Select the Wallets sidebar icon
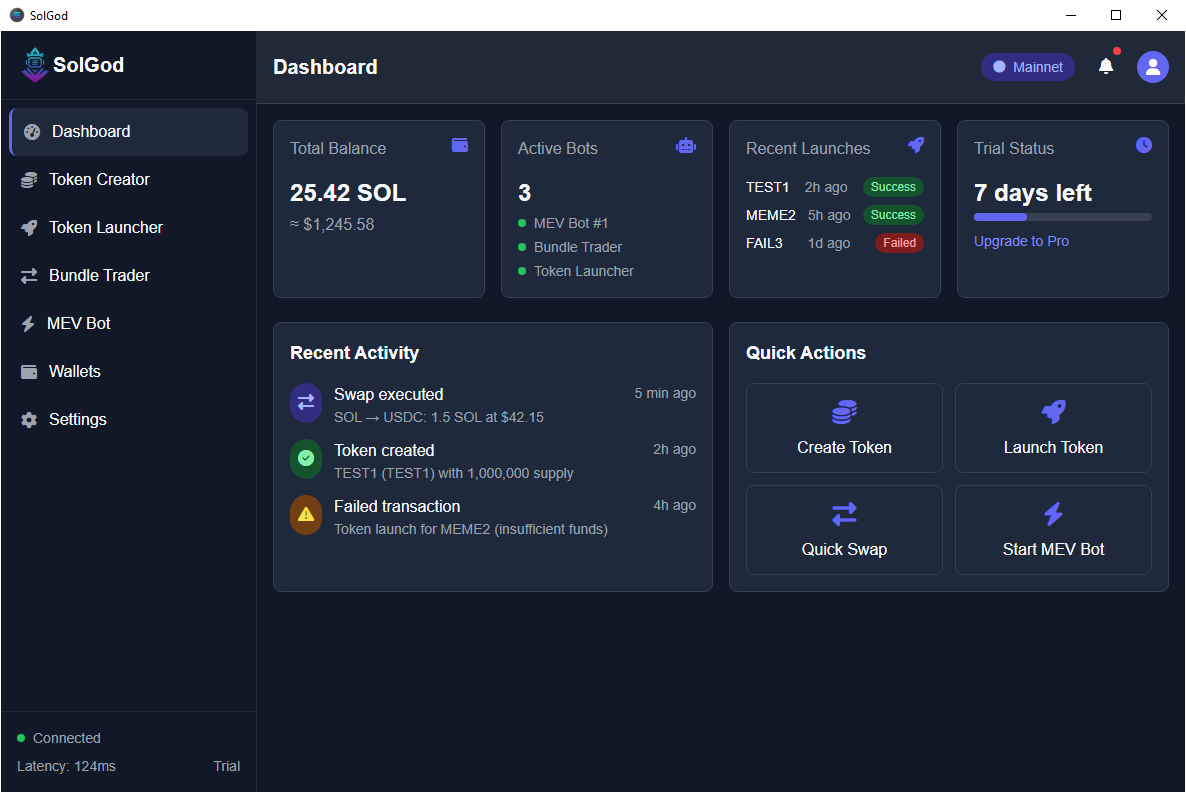 tap(29, 371)
